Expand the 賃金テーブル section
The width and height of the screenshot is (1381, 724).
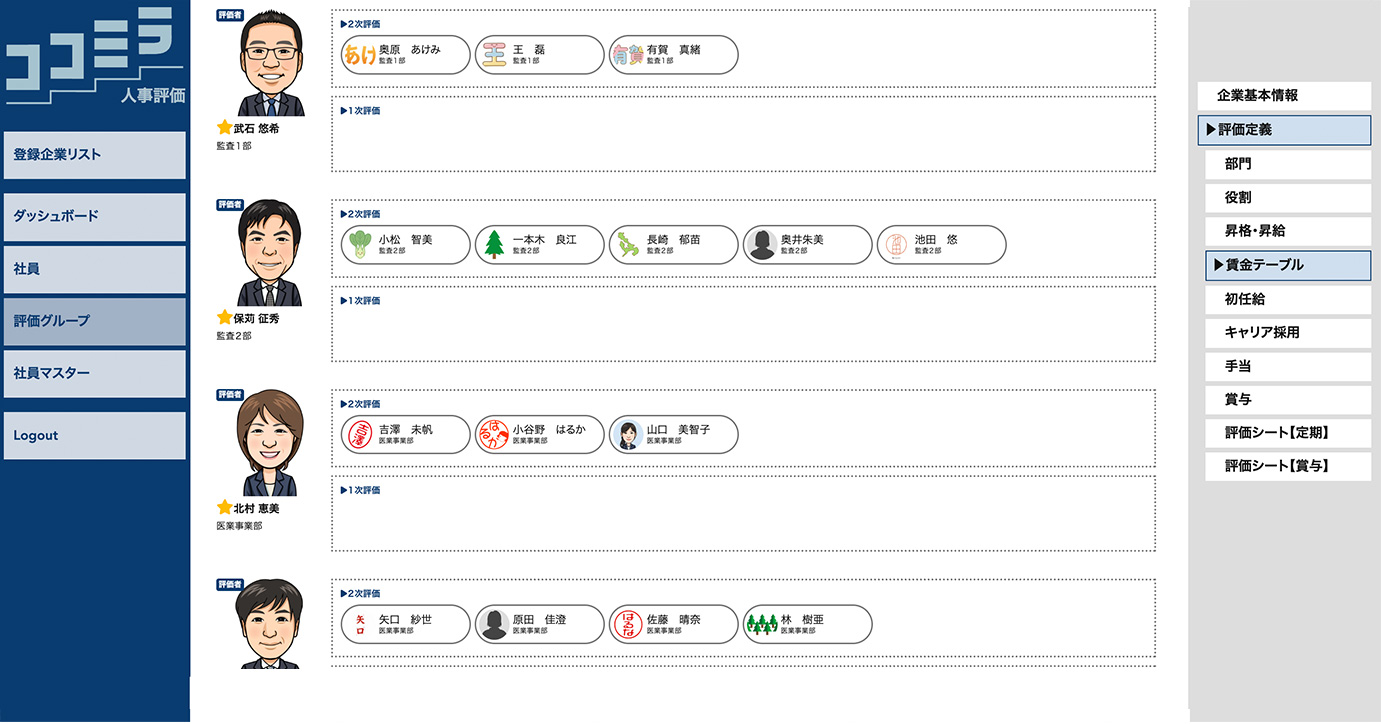tap(1288, 265)
